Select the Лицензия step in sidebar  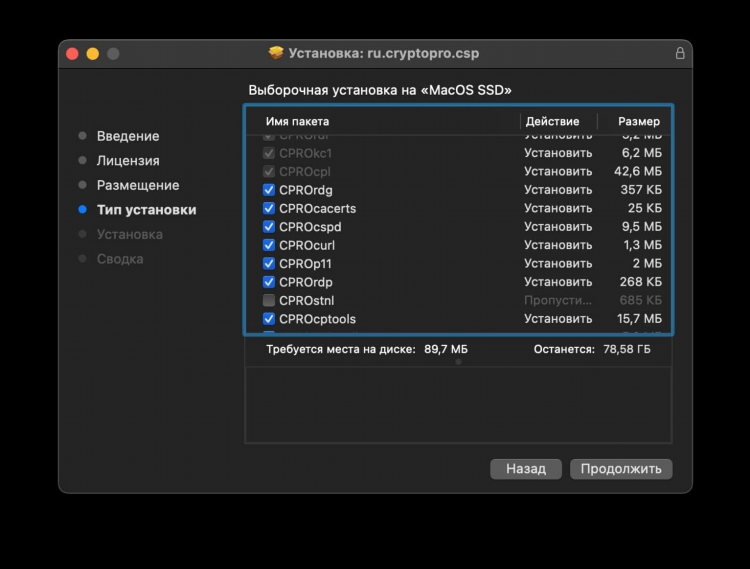[128, 161]
